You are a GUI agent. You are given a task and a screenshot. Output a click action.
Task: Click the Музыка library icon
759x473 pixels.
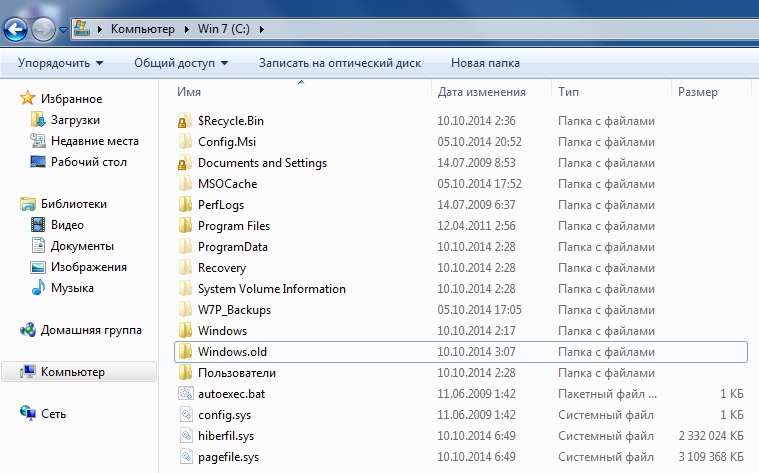coord(38,288)
